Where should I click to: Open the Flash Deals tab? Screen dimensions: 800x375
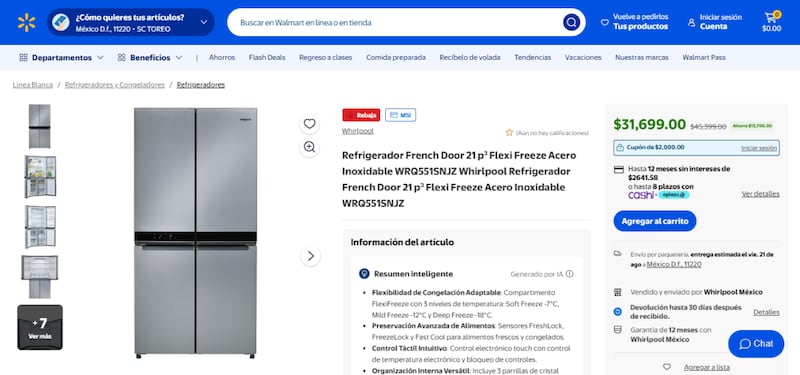coord(267,58)
